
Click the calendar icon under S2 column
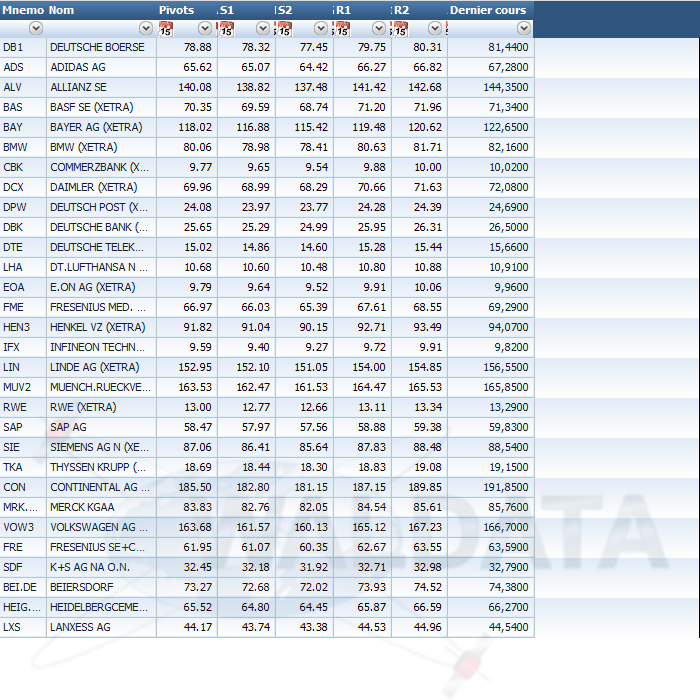click(x=284, y=29)
